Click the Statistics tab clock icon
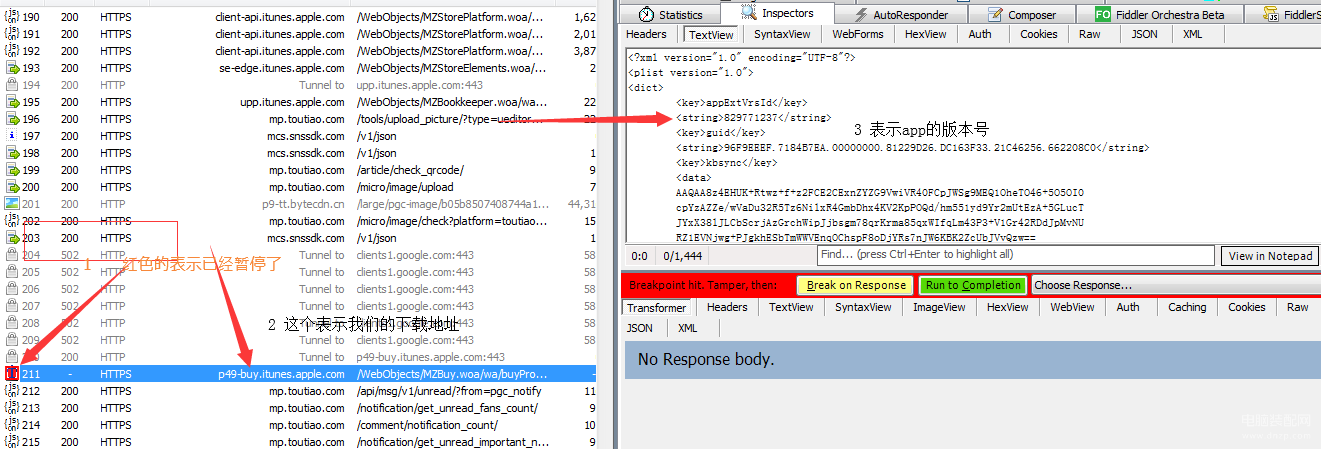 (646, 14)
